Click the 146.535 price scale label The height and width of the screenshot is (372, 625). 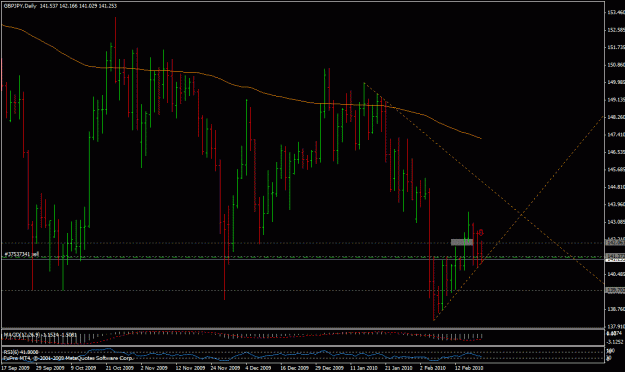(616, 152)
